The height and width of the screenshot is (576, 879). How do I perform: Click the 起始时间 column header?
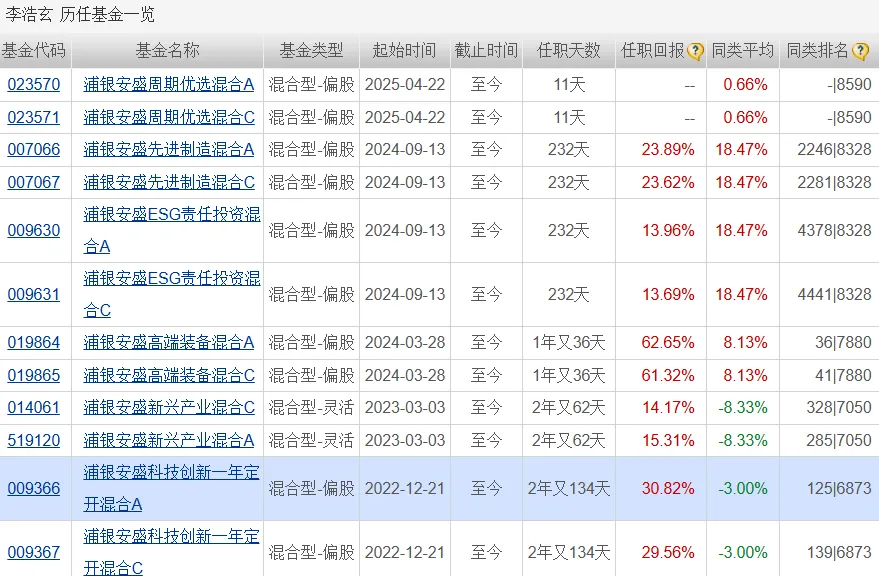pyautogui.click(x=404, y=51)
